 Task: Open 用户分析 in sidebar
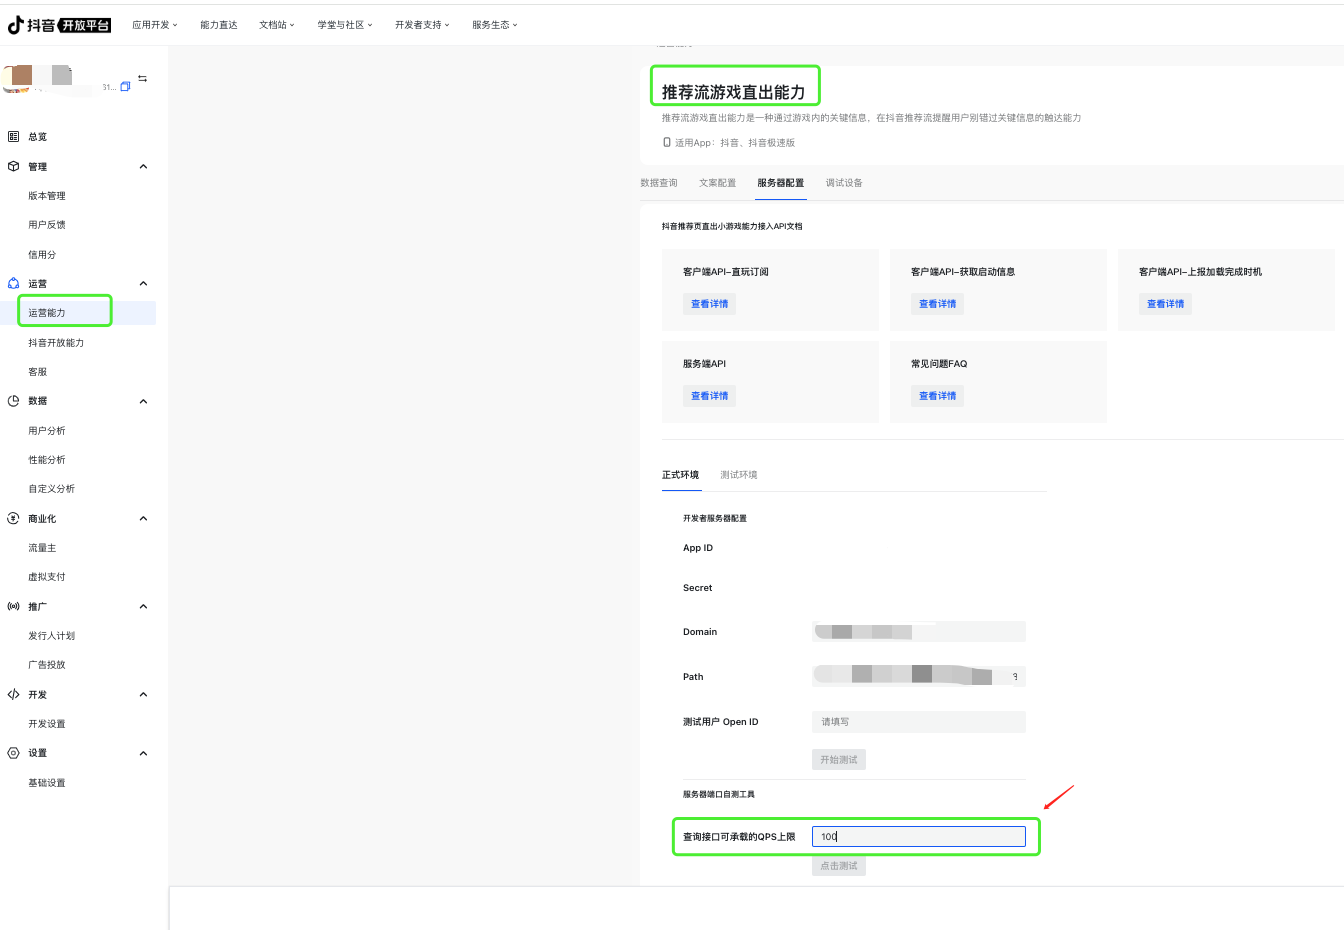point(47,431)
